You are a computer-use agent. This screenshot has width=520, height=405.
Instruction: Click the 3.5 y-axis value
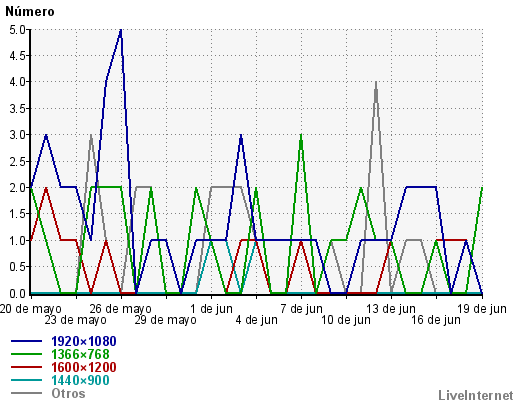18,109
